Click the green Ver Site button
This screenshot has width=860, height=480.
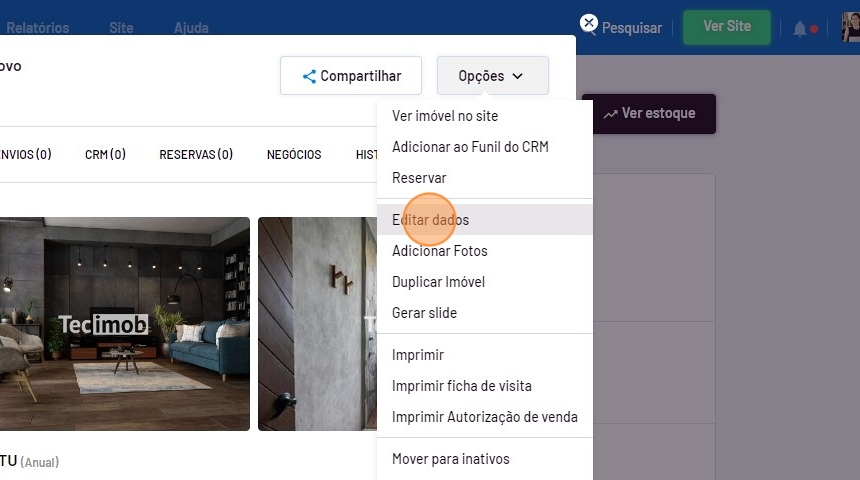[x=727, y=27]
